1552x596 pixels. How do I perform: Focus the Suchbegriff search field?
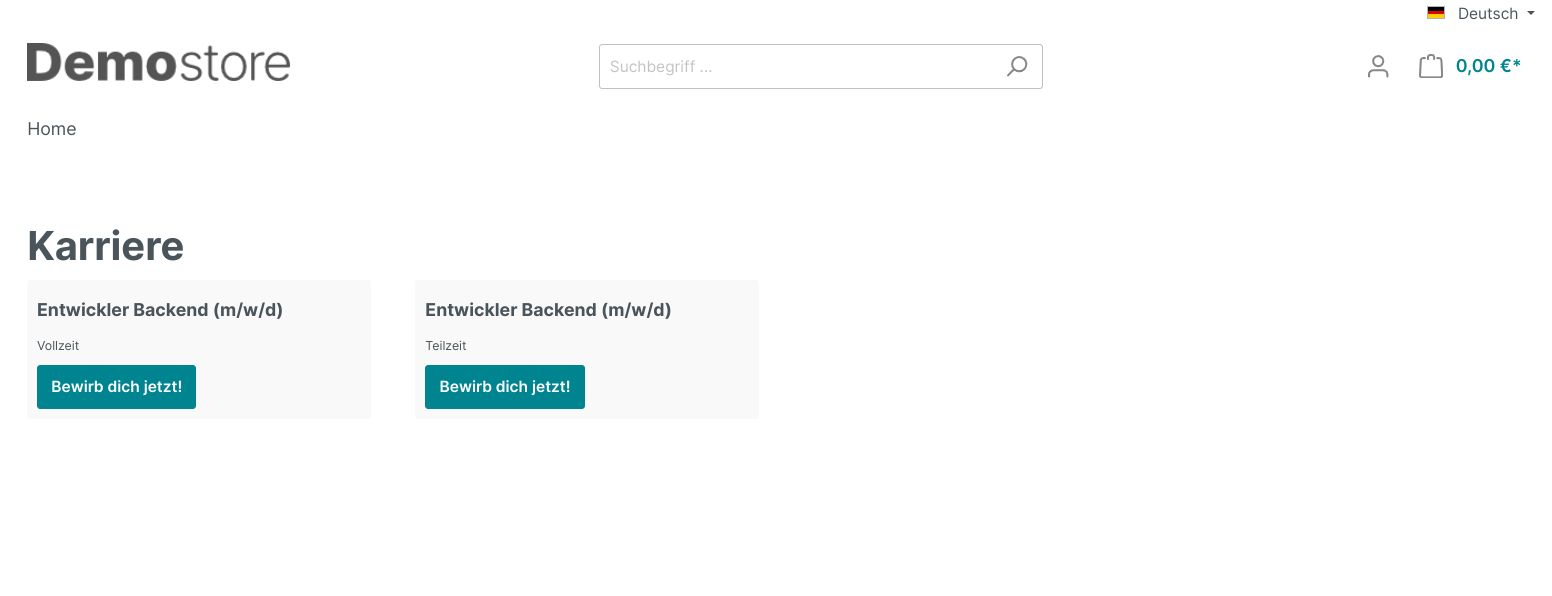pos(800,67)
